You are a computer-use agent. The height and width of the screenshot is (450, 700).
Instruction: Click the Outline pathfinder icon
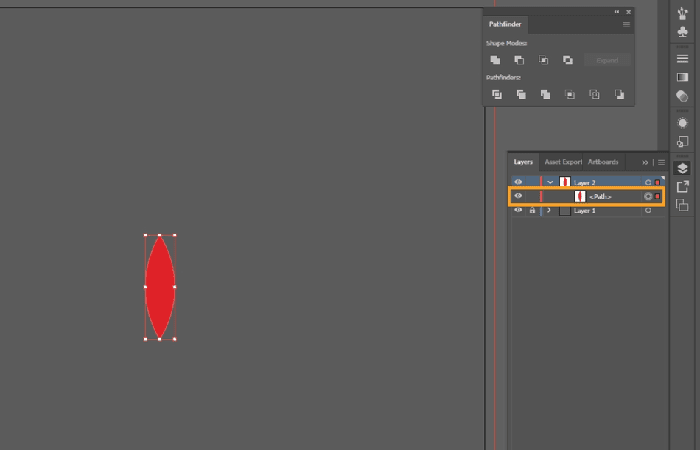tap(594, 94)
